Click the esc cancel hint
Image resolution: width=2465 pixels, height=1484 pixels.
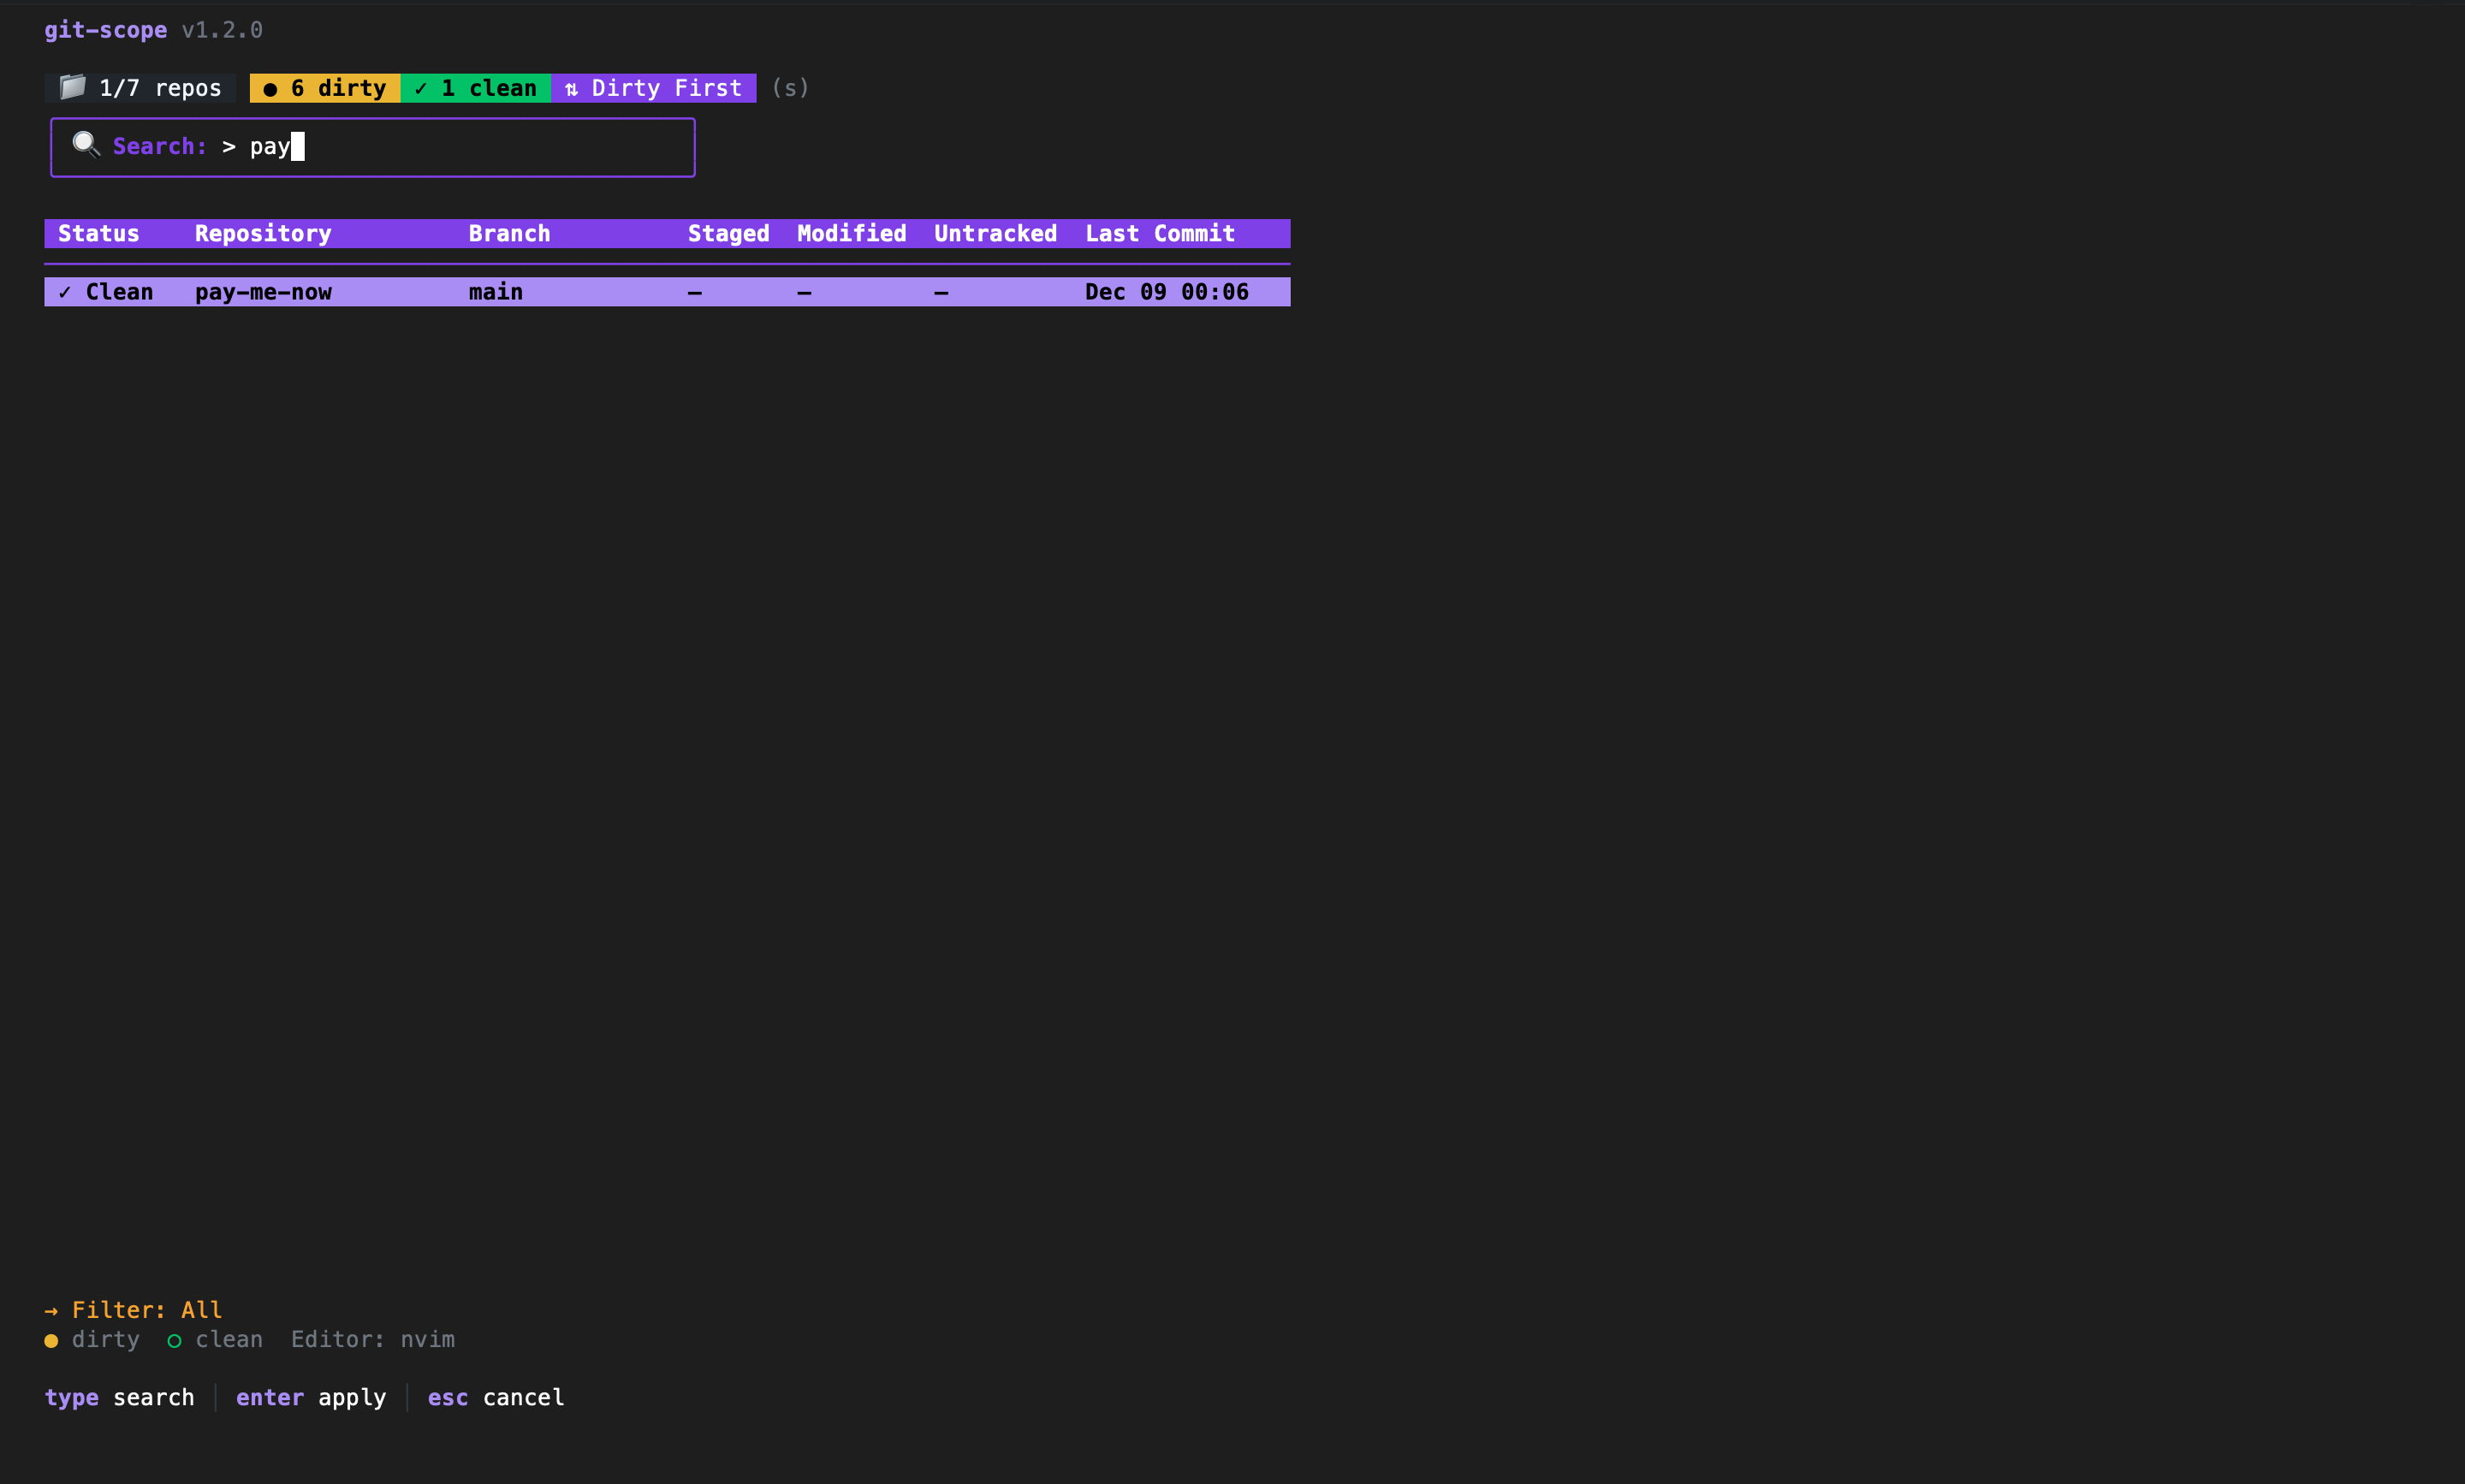(x=496, y=1397)
